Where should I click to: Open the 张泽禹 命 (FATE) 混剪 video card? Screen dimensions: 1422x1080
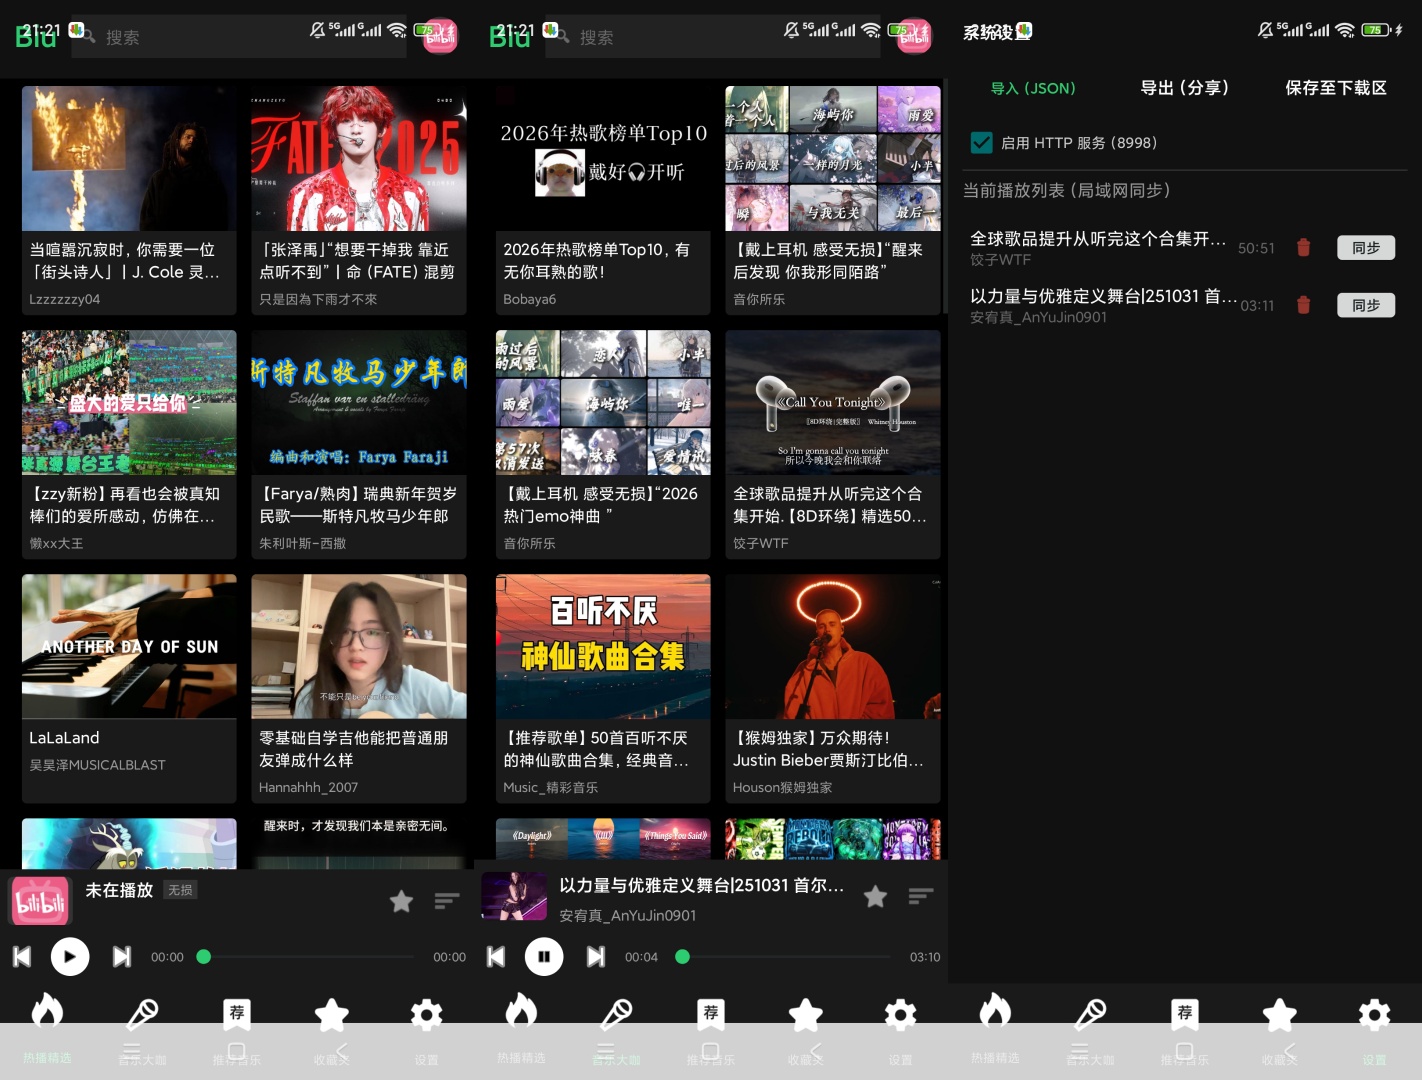point(359,200)
